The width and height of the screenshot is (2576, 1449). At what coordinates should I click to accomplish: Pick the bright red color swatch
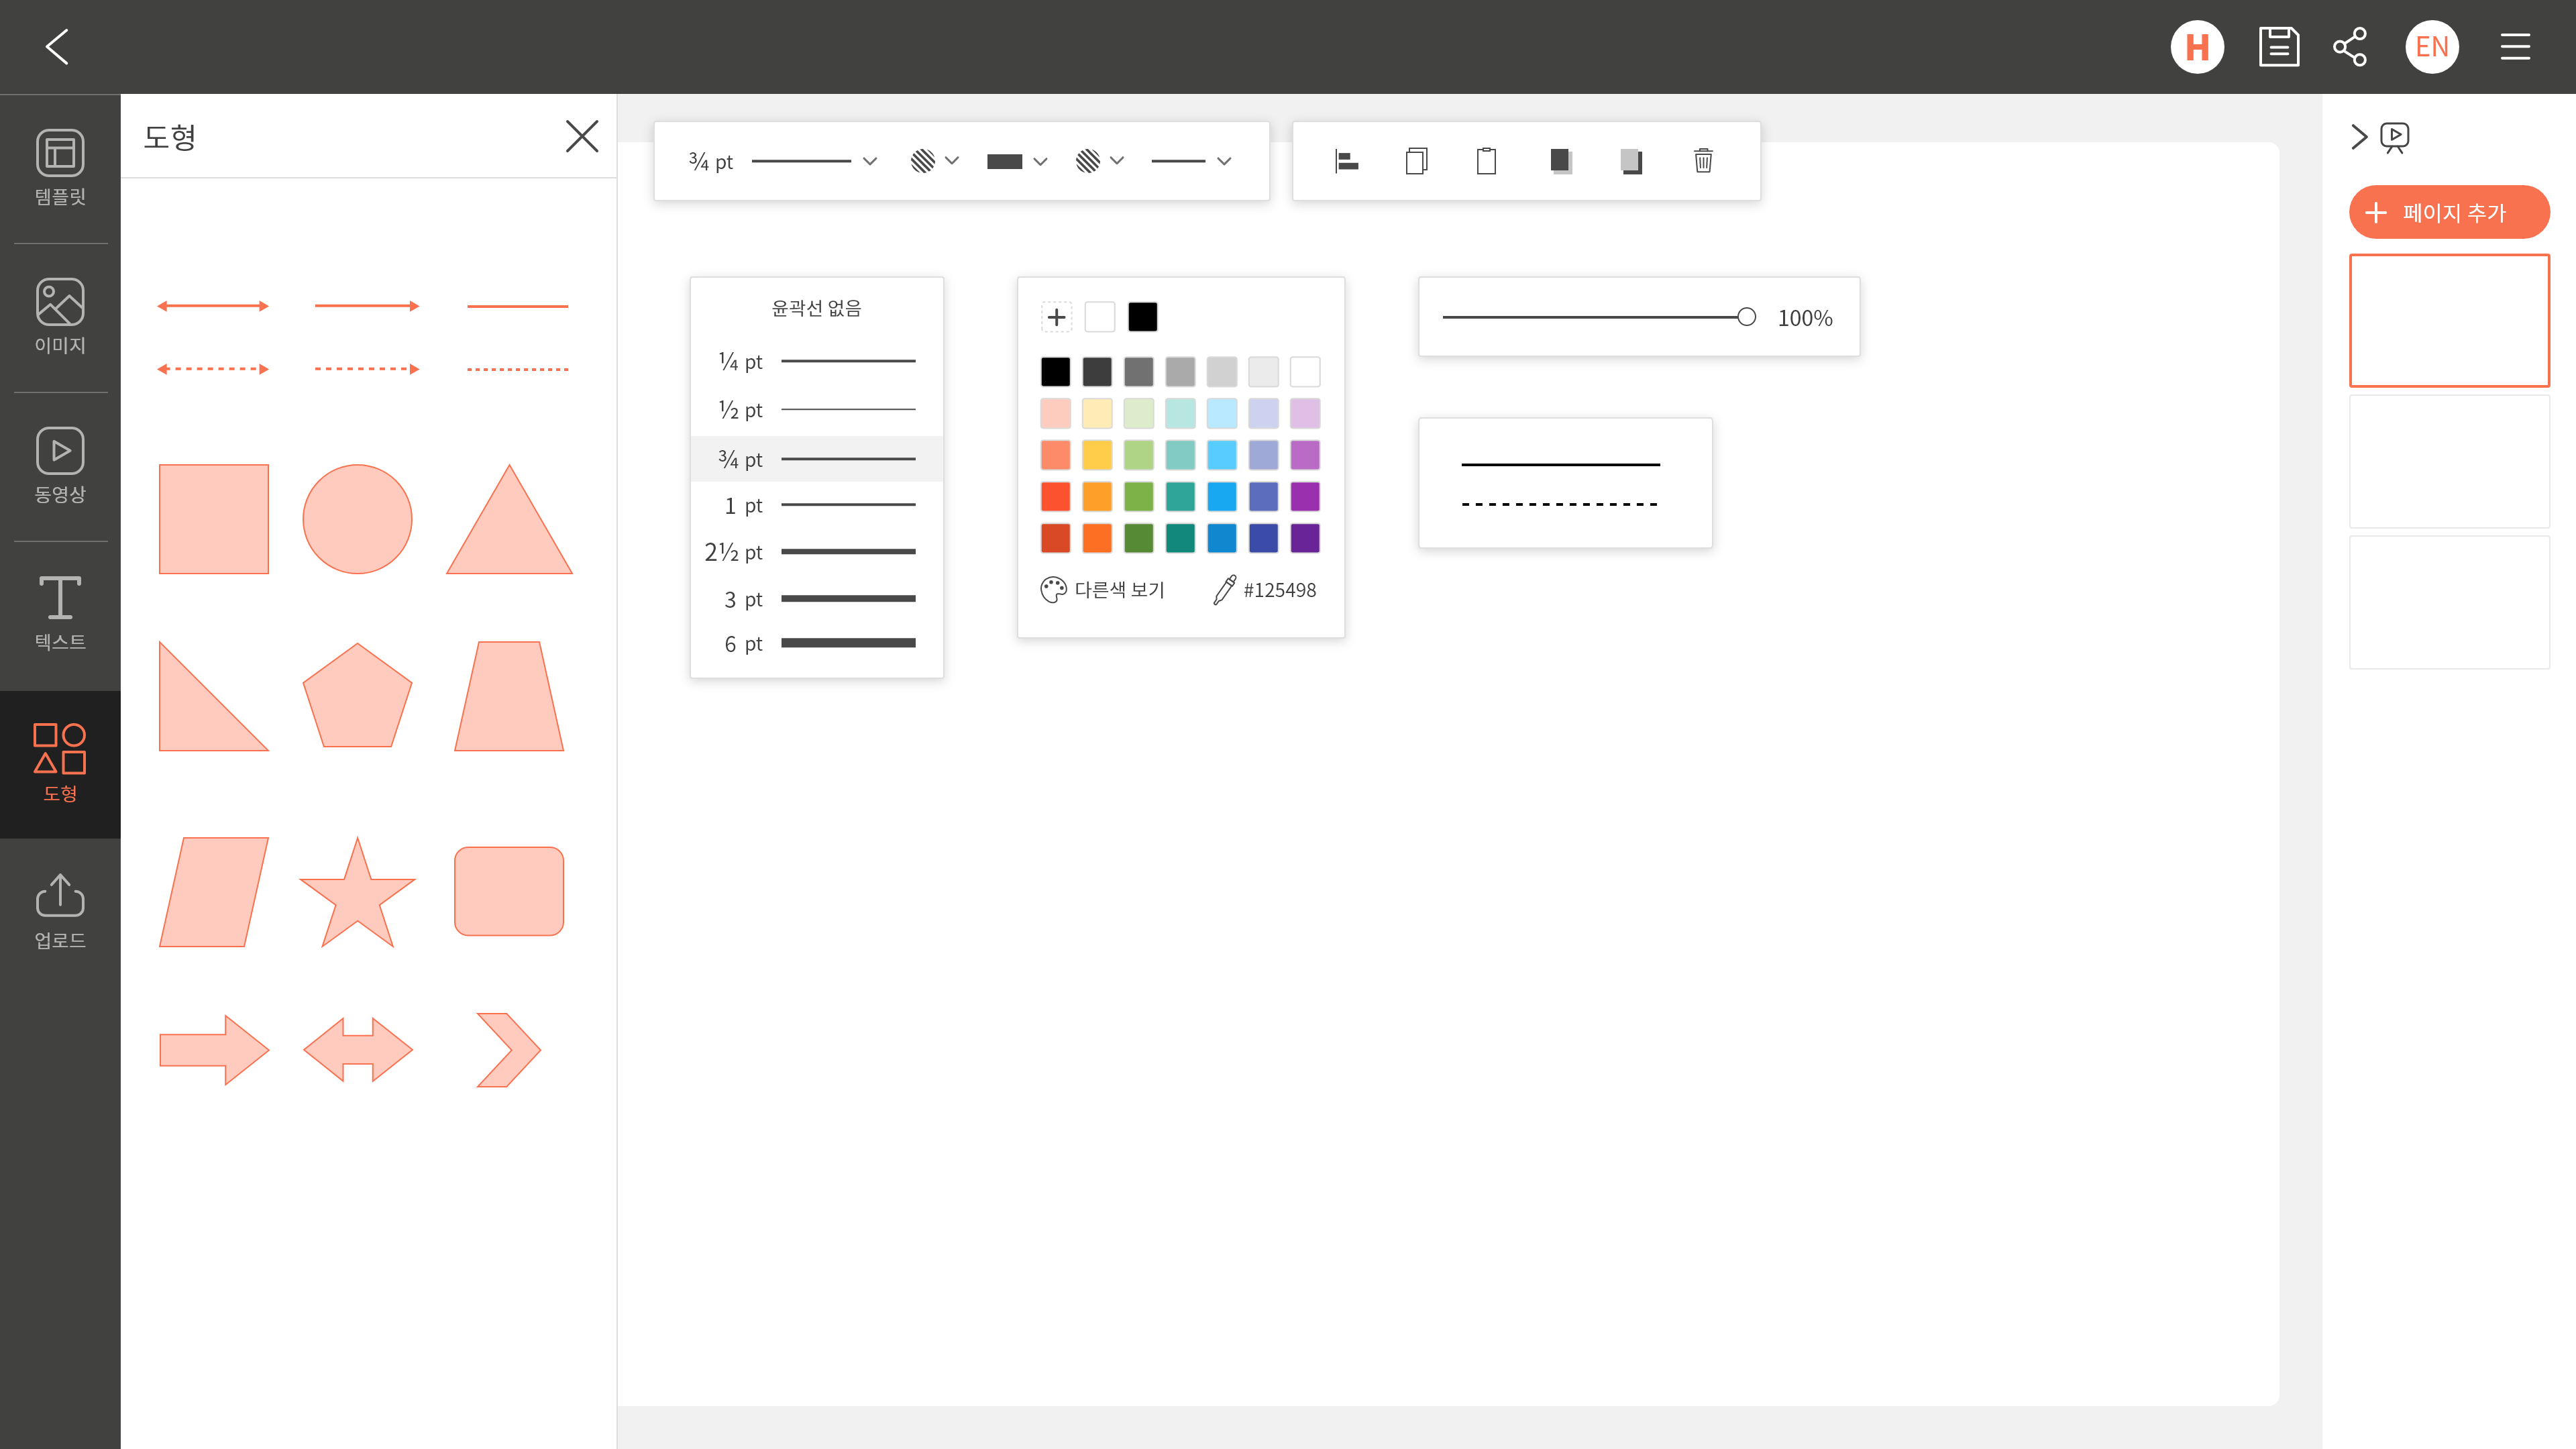pyautogui.click(x=1055, y=496)
